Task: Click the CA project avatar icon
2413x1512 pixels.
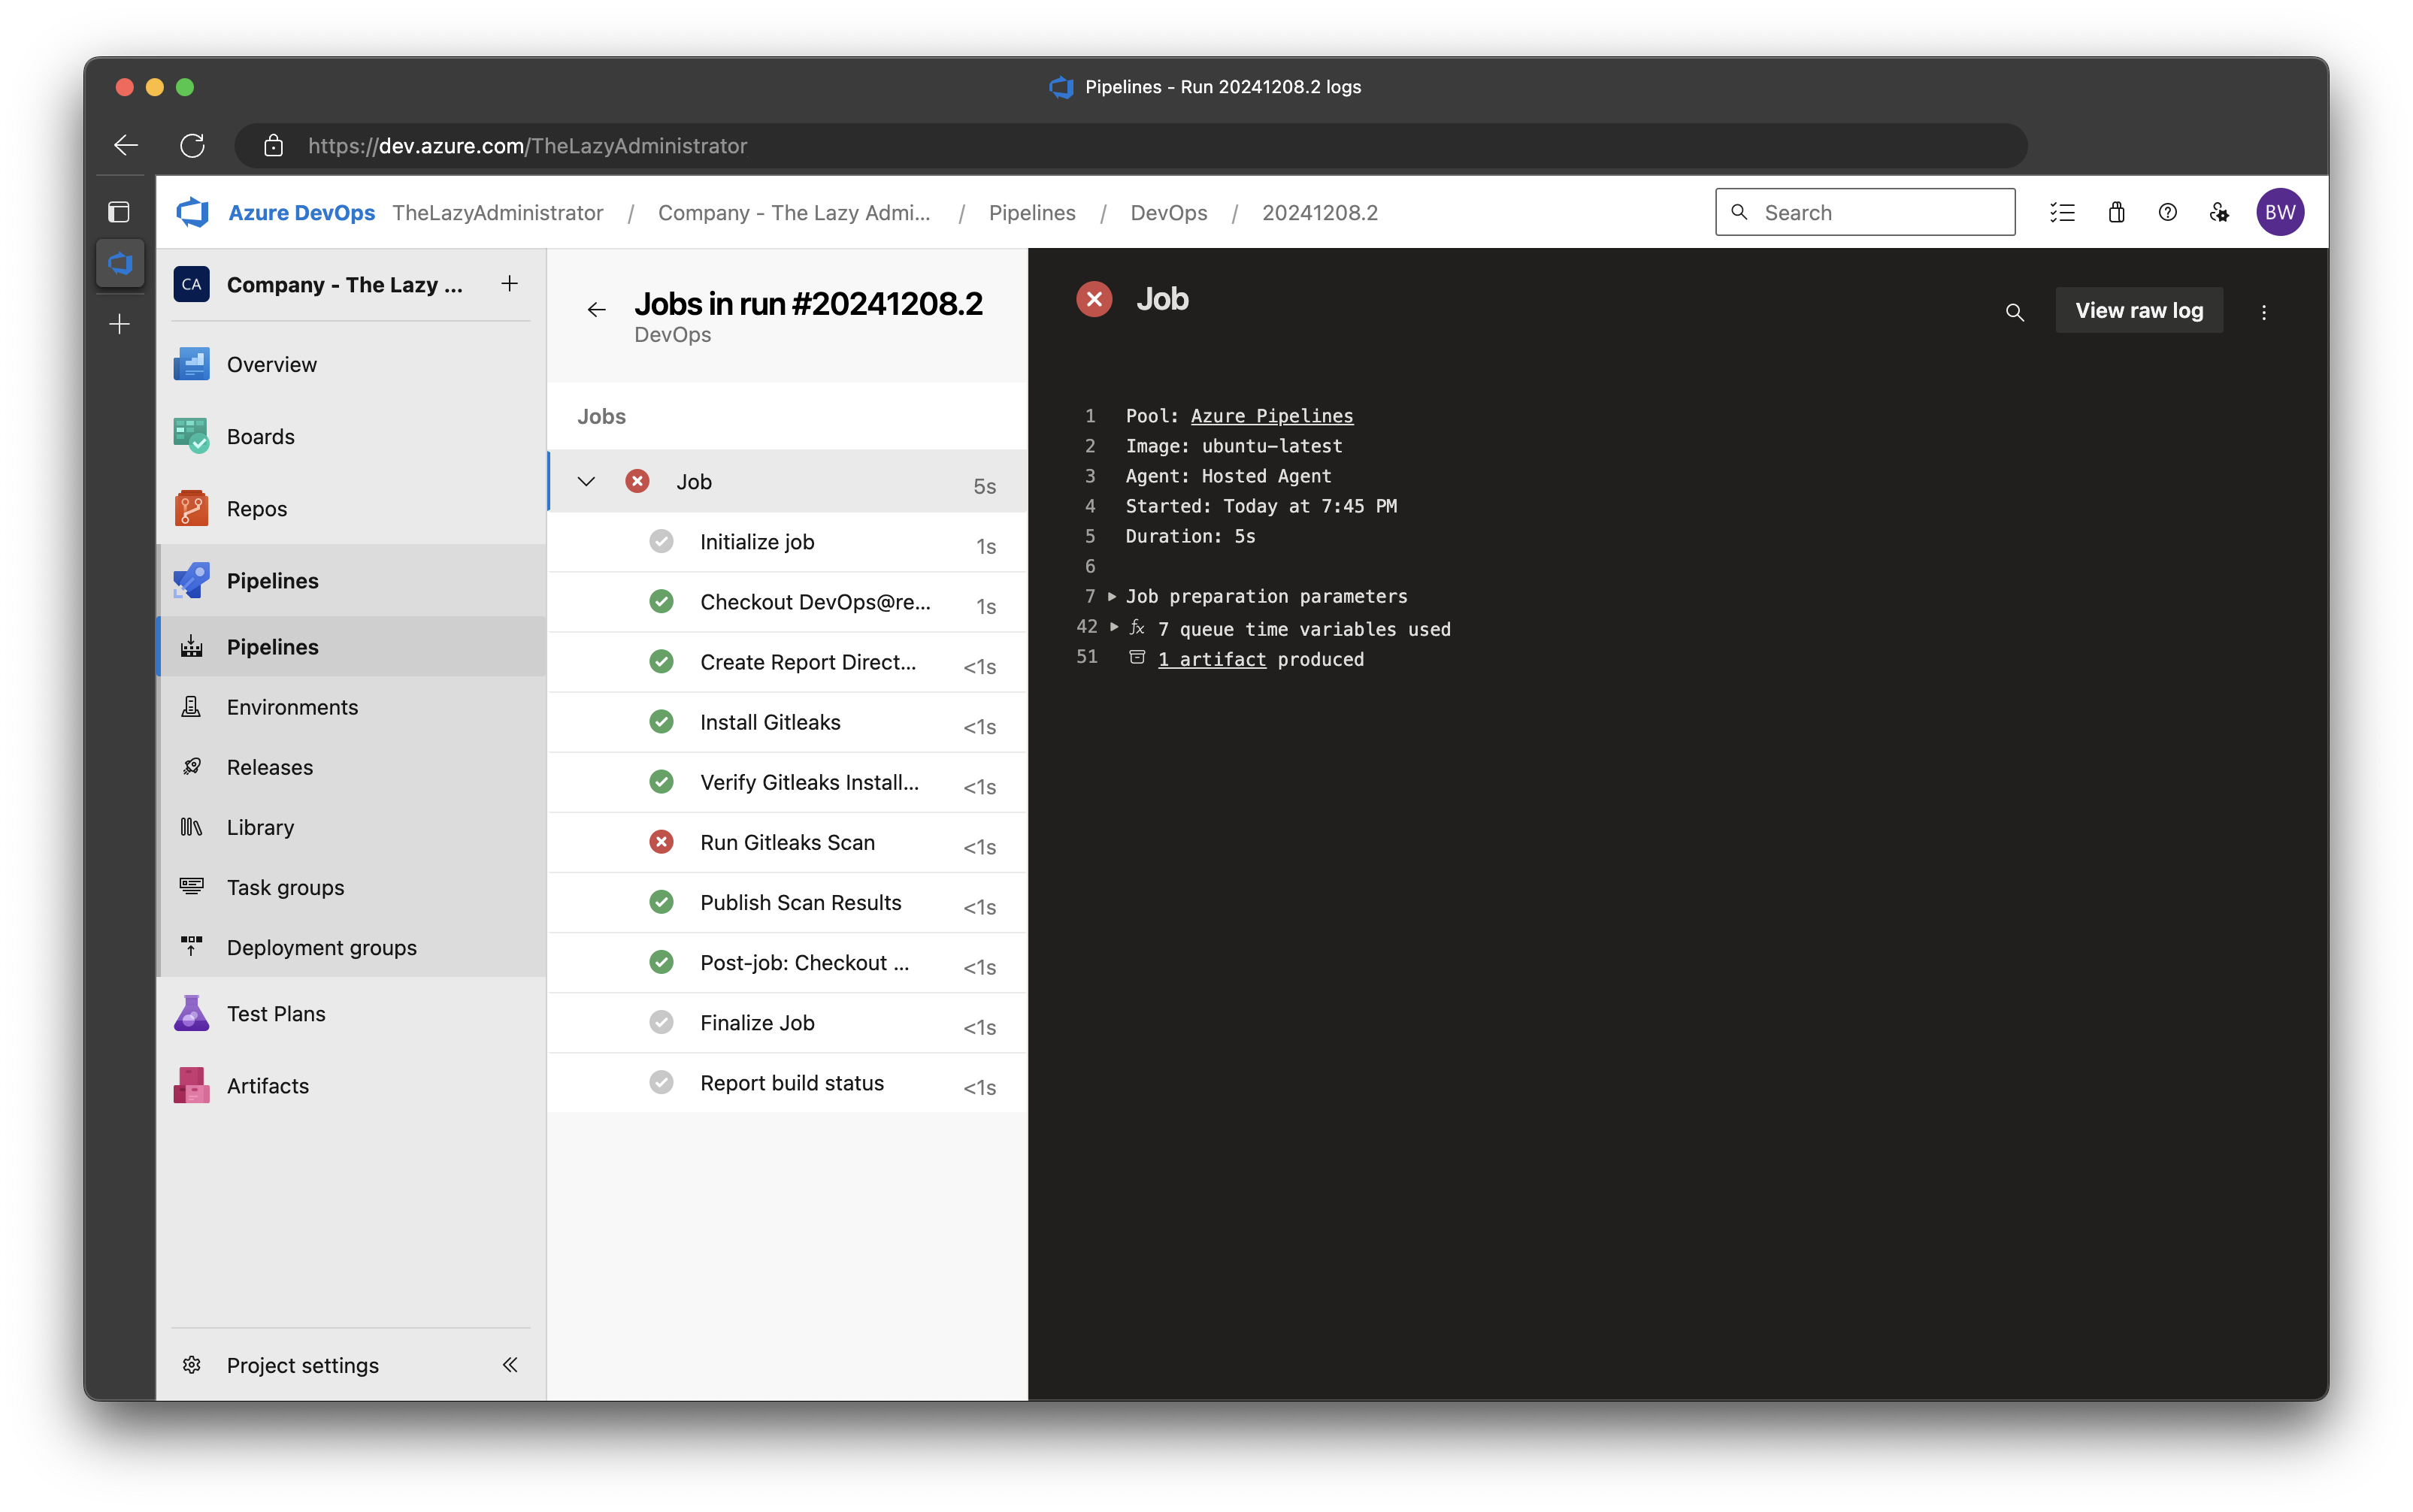Action: point(192,284)
